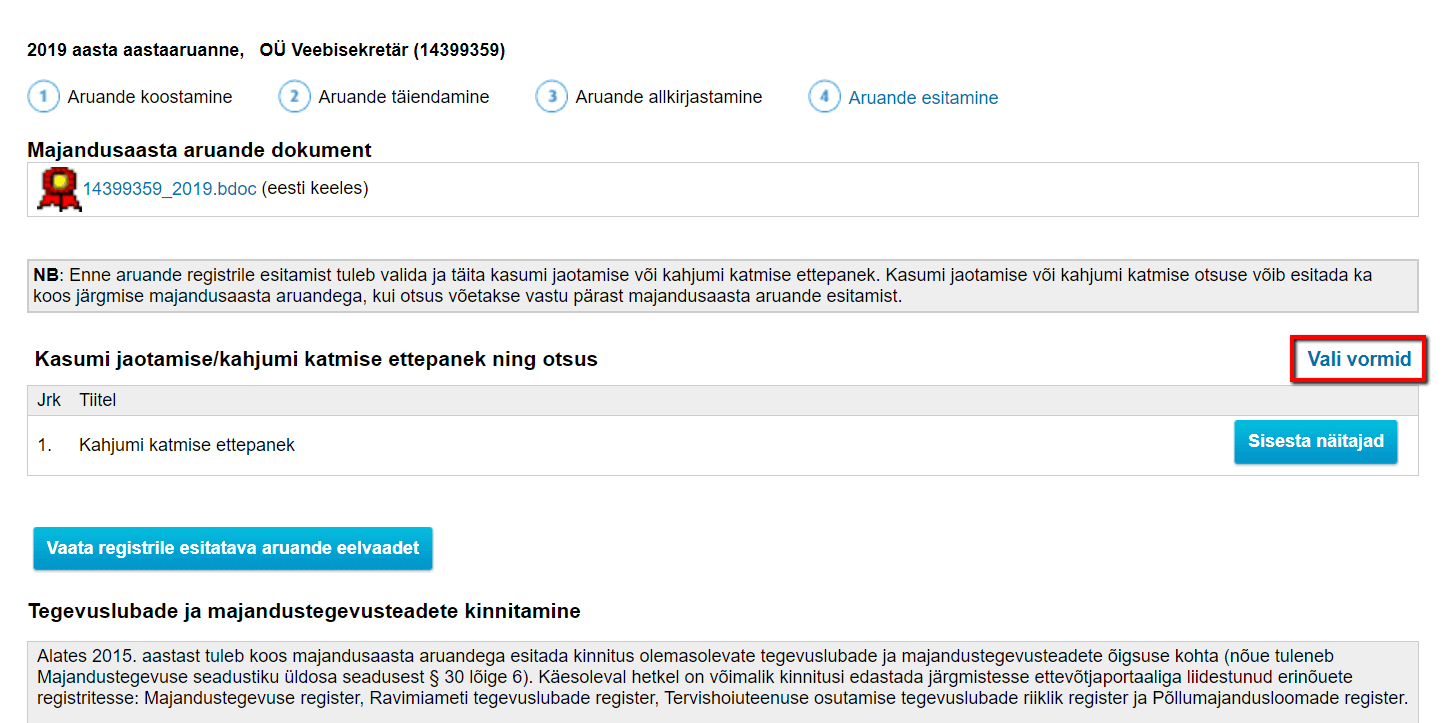Image resolution: width=1448 pixels, height=723 pixels.
Task: Click the Tiitel column header
Action: point(98,400)
